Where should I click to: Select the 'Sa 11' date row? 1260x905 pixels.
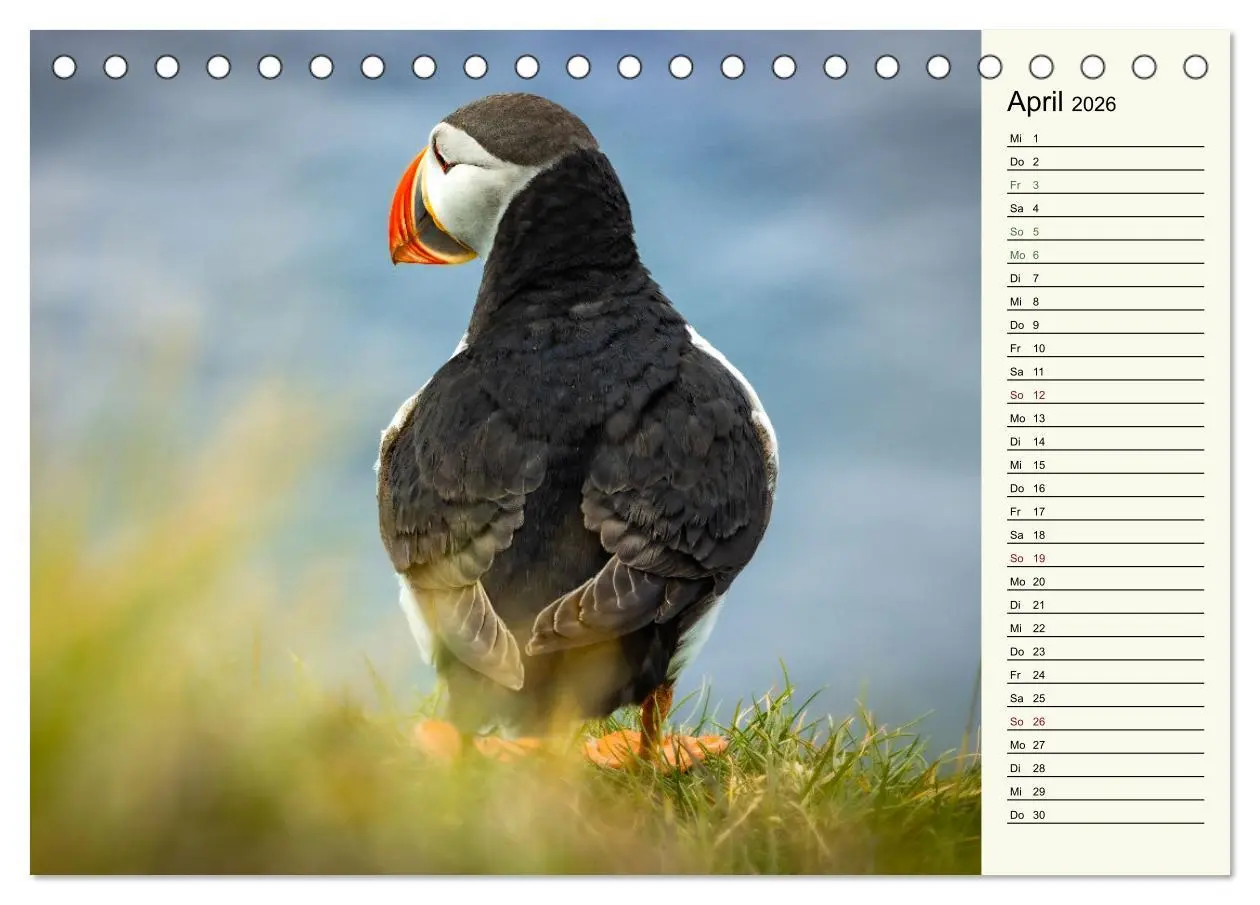1105,371
